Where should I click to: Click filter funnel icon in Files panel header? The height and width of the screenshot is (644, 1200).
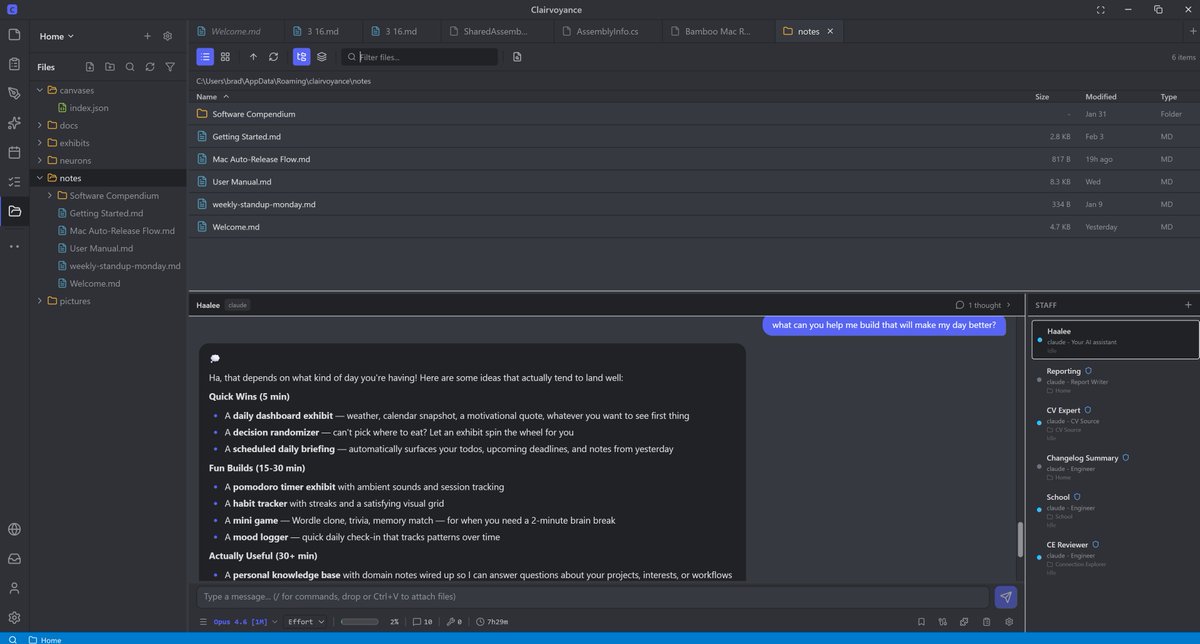(170, 67)
